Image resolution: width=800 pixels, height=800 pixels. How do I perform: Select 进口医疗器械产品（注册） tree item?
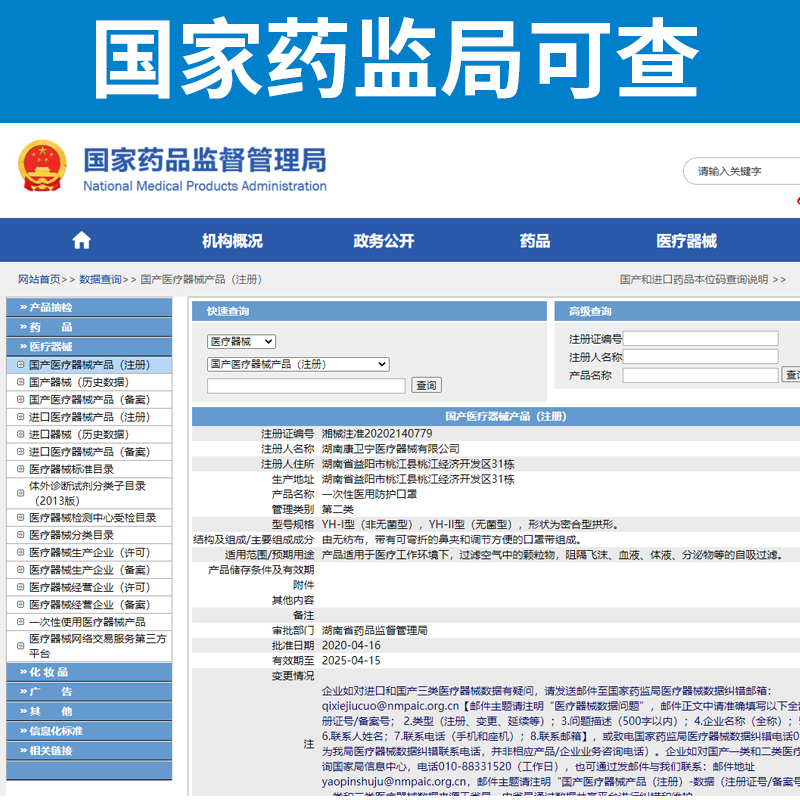tap(89, 417)
